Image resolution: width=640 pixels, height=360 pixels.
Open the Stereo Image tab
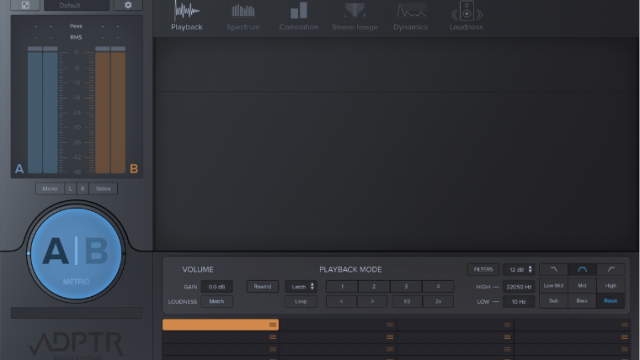click(x=354, y=16)
